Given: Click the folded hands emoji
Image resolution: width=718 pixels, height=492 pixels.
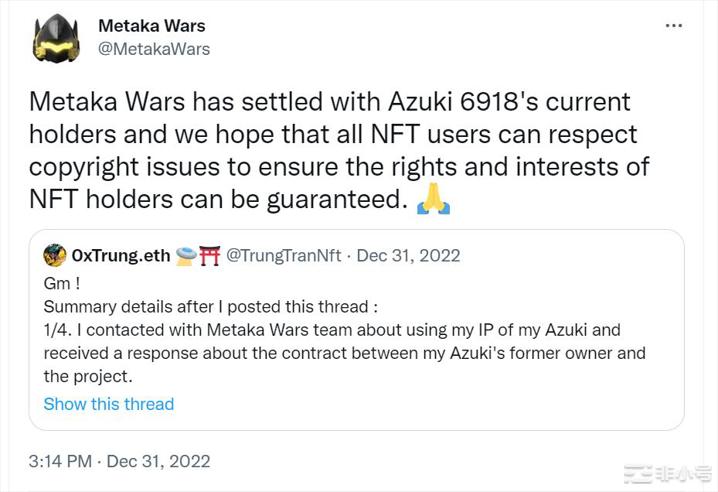Looking at the screenshot, I should (x=433, y=200).
